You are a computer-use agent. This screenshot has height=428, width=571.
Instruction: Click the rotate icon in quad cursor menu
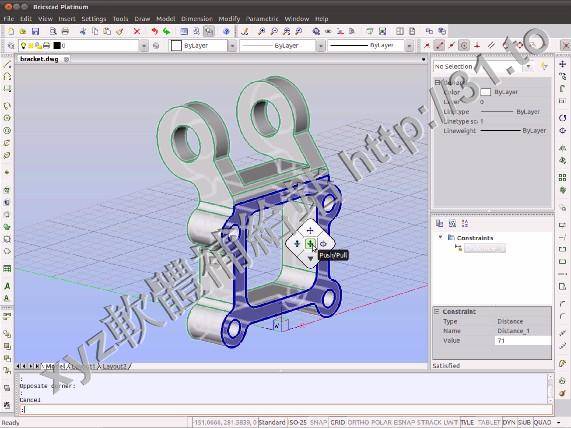(x=323, y=244)
